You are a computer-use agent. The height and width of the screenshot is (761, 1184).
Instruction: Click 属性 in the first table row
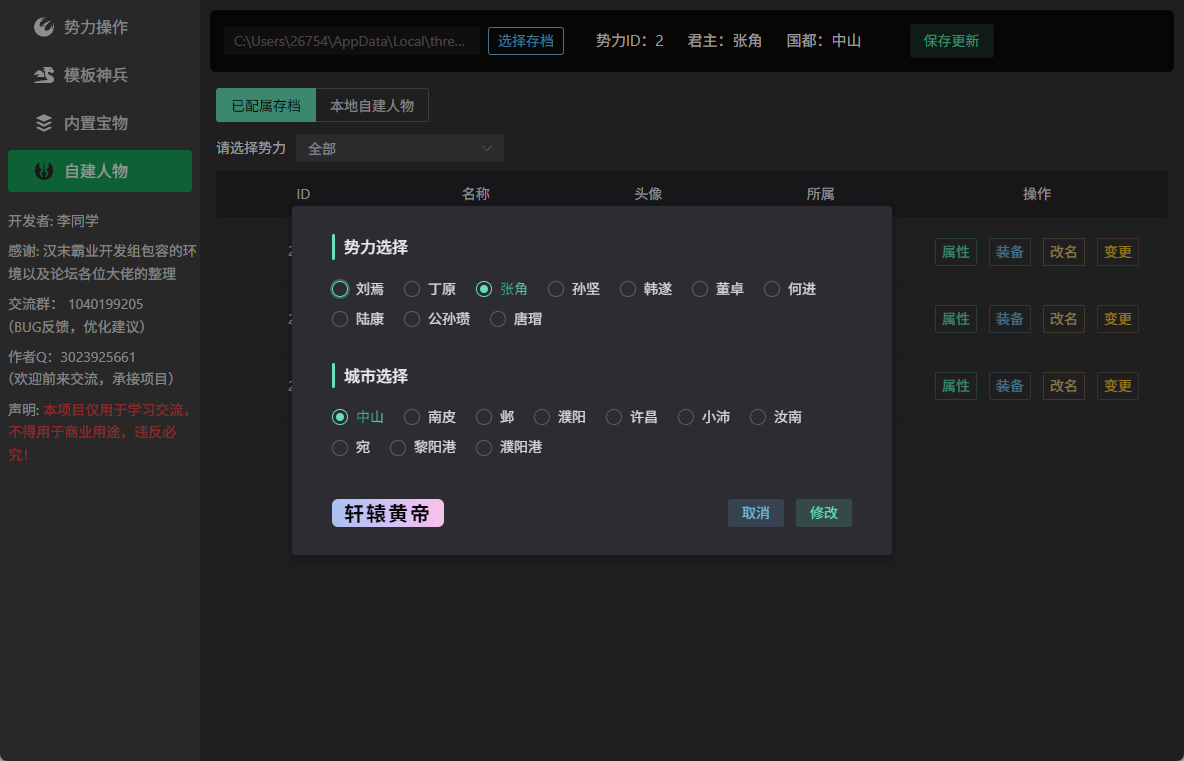tap(956, 252)
